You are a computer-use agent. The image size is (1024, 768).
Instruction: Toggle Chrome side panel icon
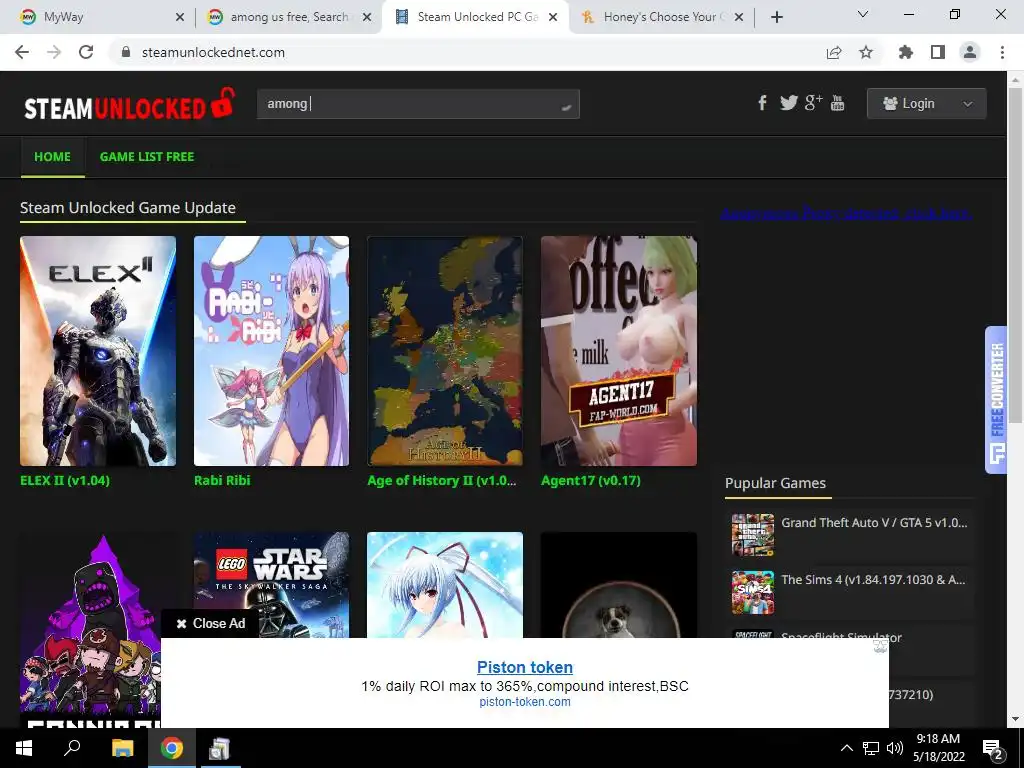click(938, 52)
